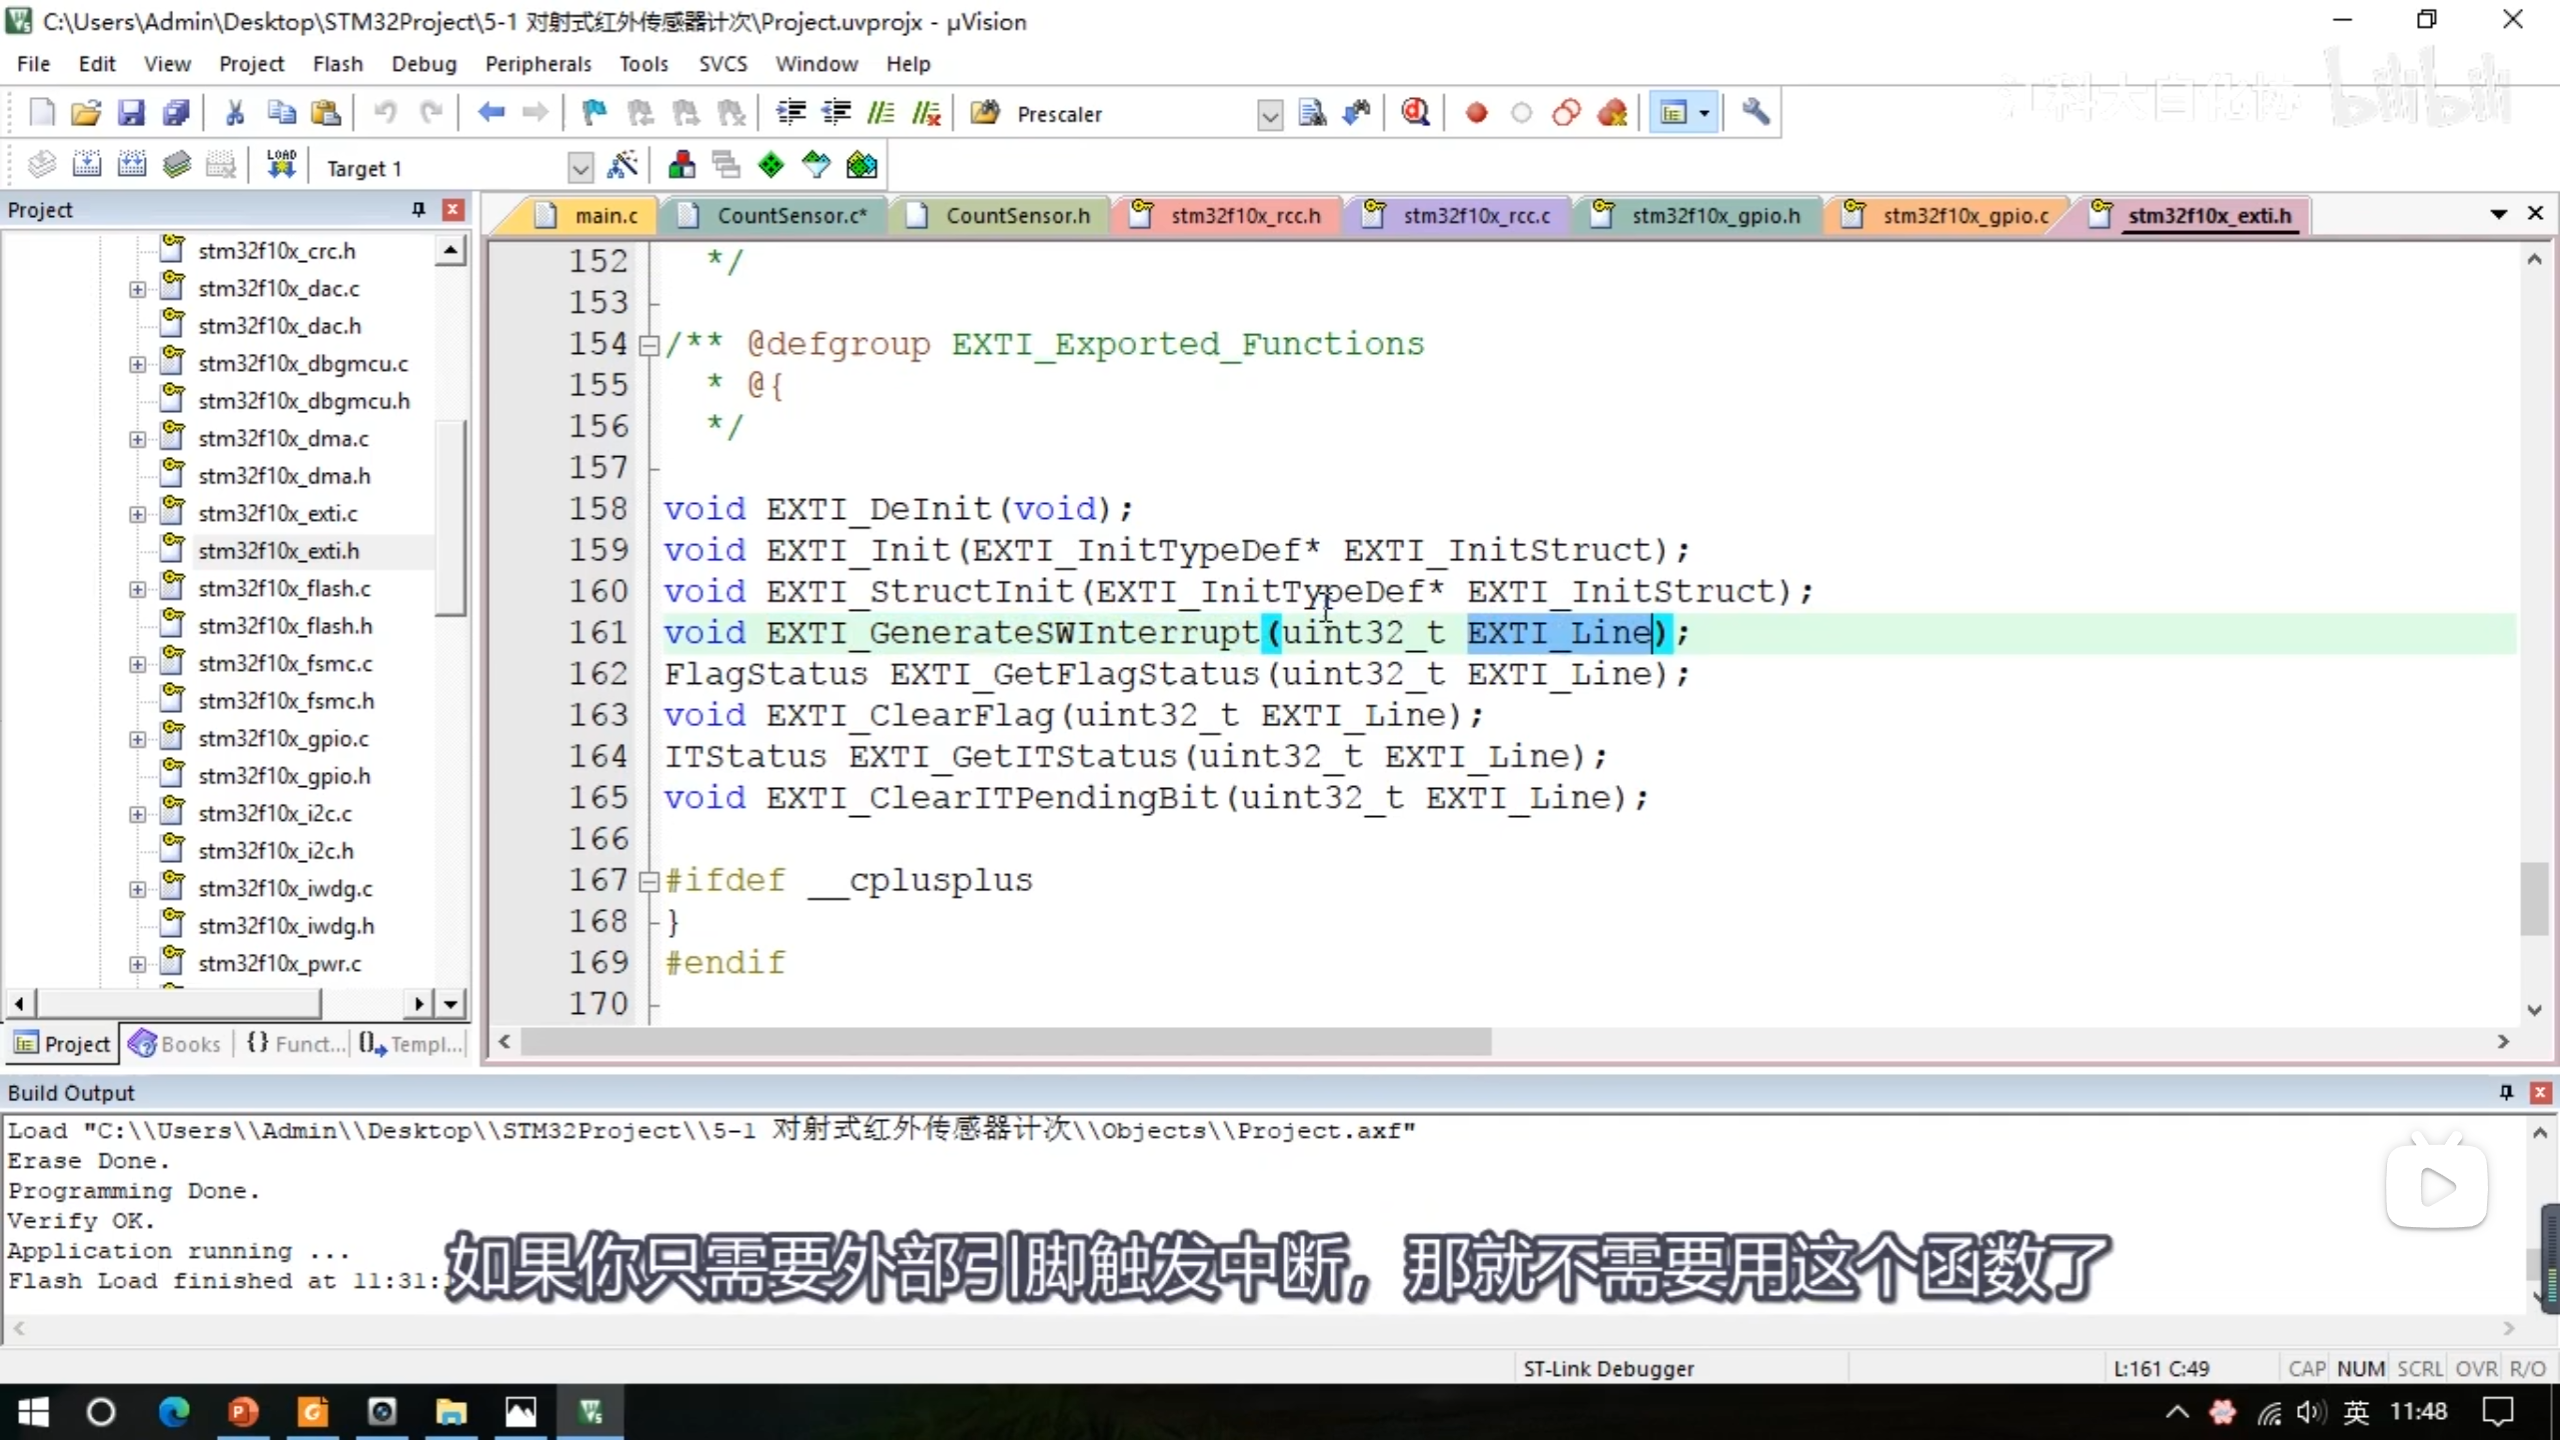
Task: Expand the stm32f10x_exti.c tree node
Action: 137,514
